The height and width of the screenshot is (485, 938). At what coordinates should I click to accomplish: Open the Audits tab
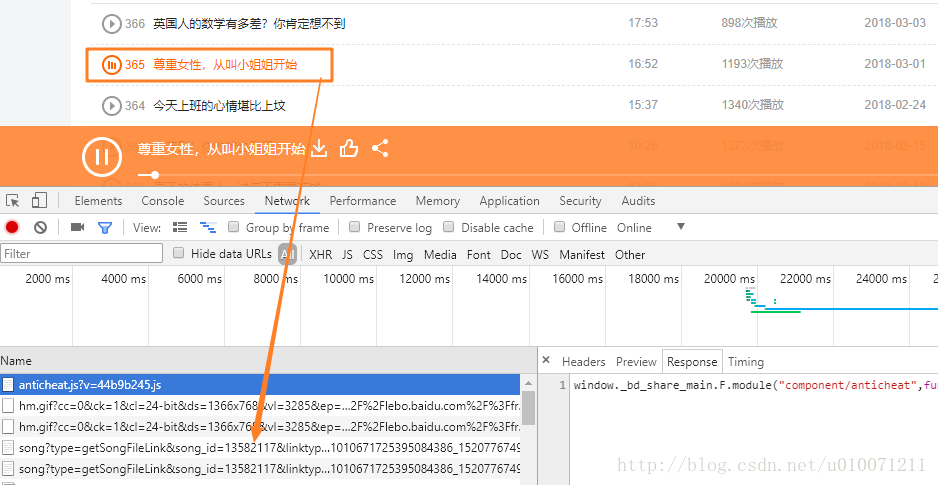point(638,201)
